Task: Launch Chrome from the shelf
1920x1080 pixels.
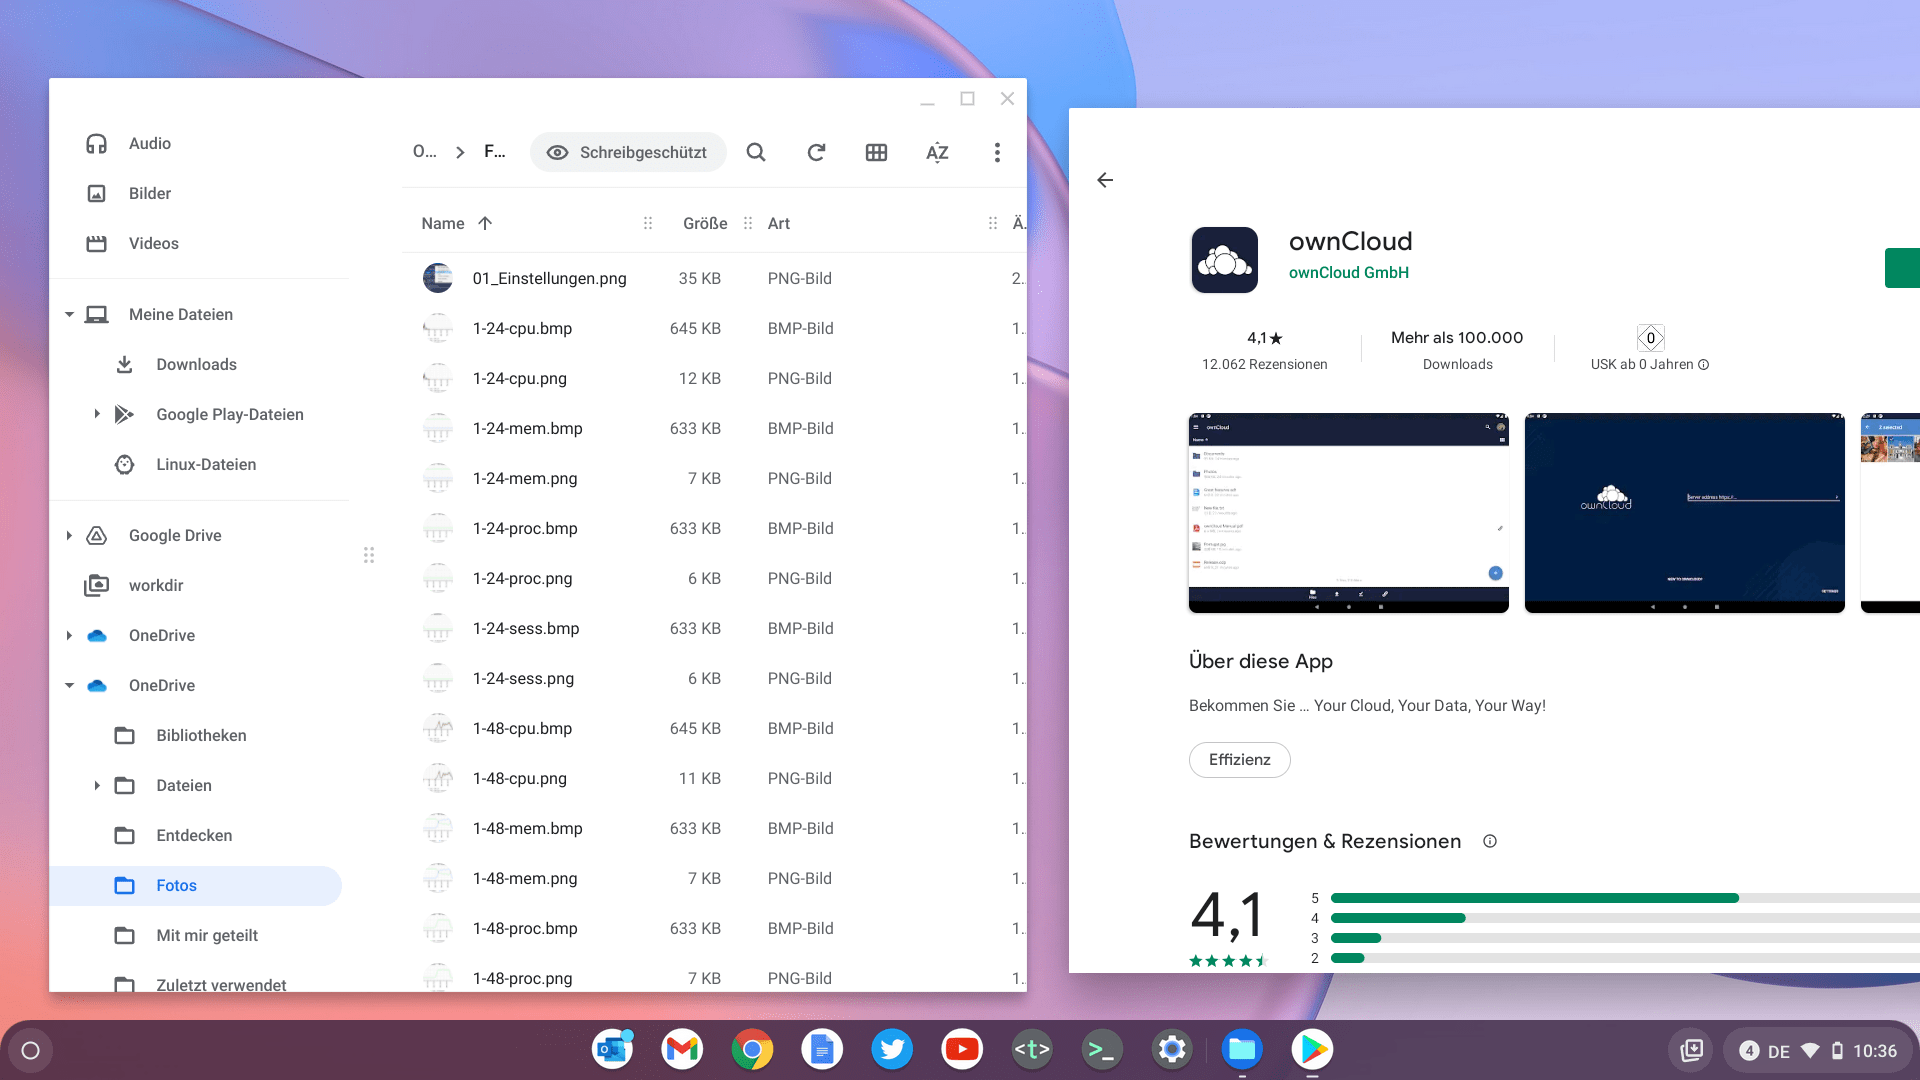Action: tap(752, 1049)
